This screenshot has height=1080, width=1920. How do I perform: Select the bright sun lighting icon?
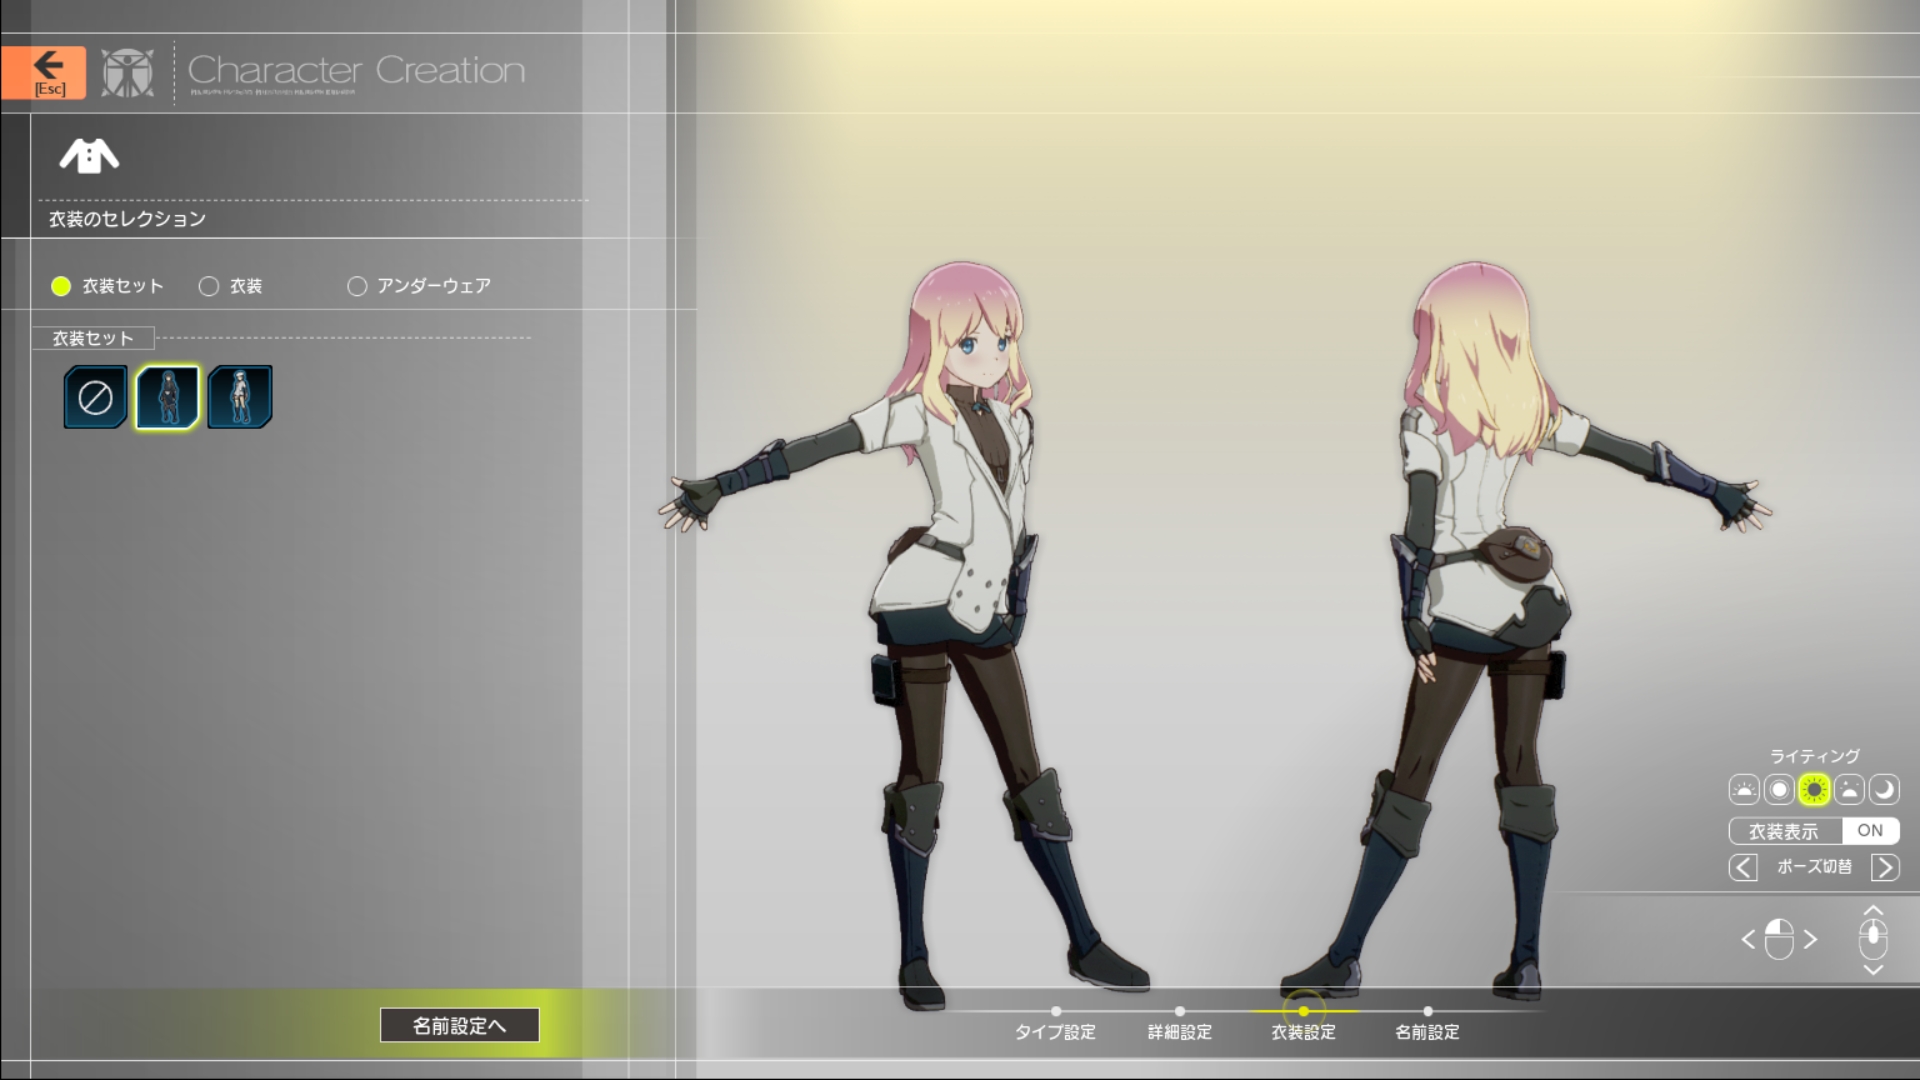pyautogui.click(x=1814, y=790)
